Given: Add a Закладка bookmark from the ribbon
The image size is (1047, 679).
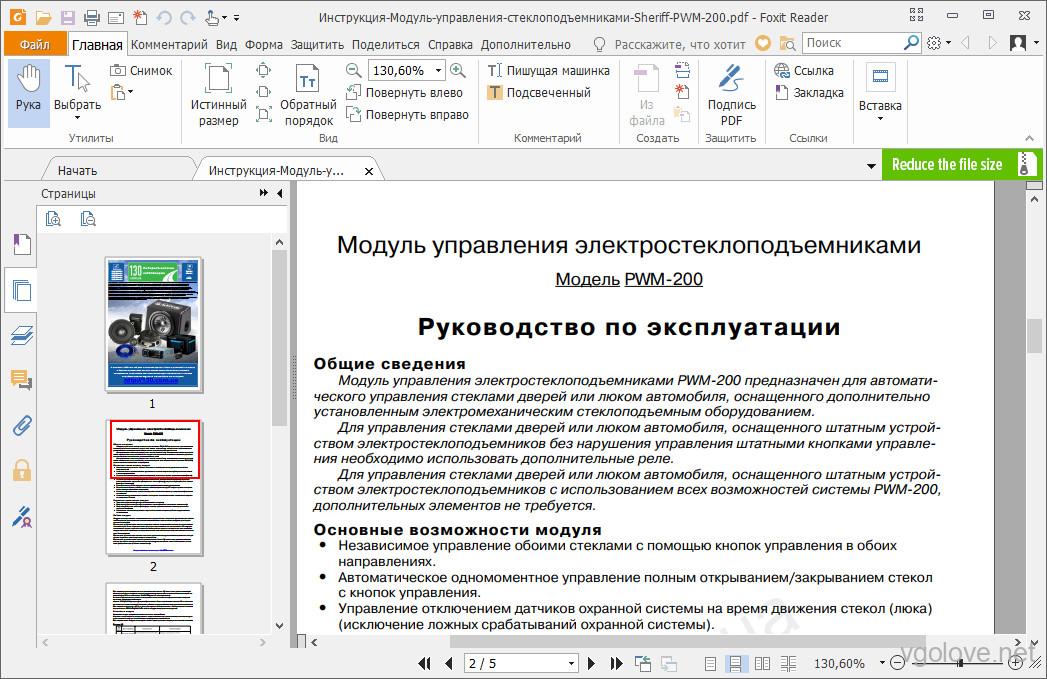Looking at the screenshot, I should 809,92.
